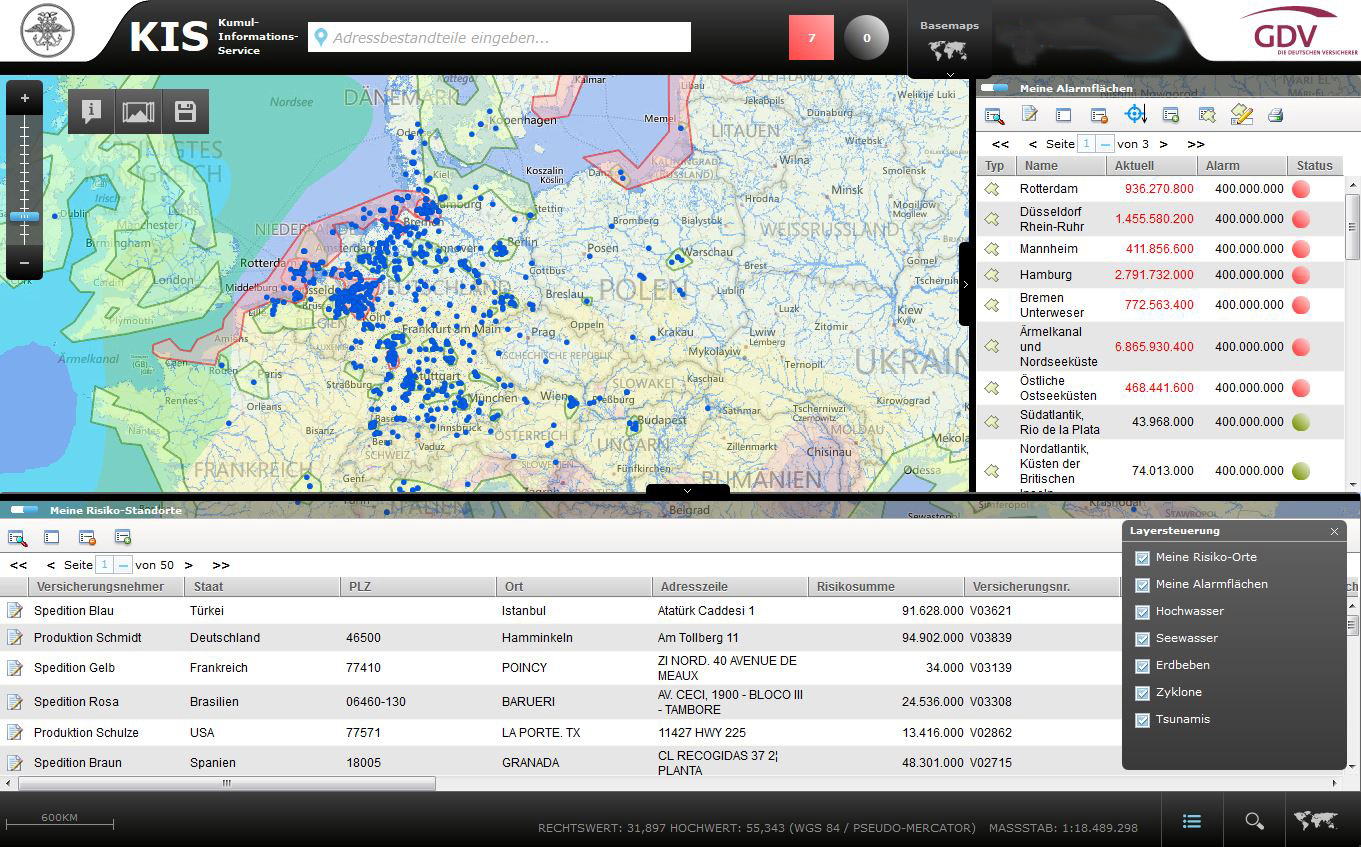This screenshot has width=1361, height=847.
Task: Uncheck the Meine Risiko-Orte layer
Action: pos(1142,557)
